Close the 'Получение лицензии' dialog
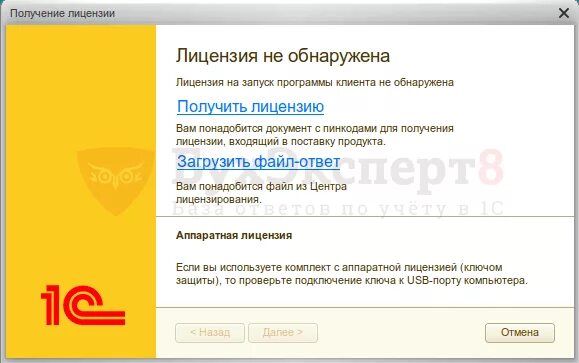Viewport: 579px width, 363px height. 564,13
